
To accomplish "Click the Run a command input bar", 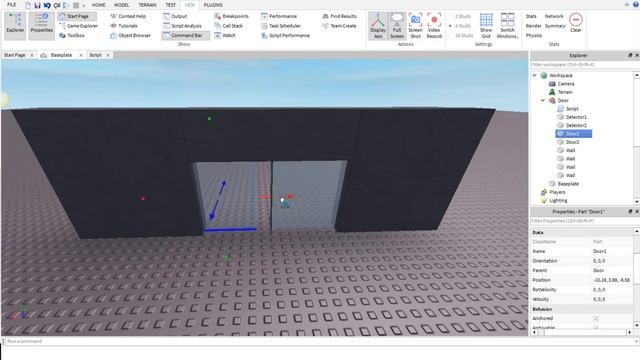I will coord(320,341).
